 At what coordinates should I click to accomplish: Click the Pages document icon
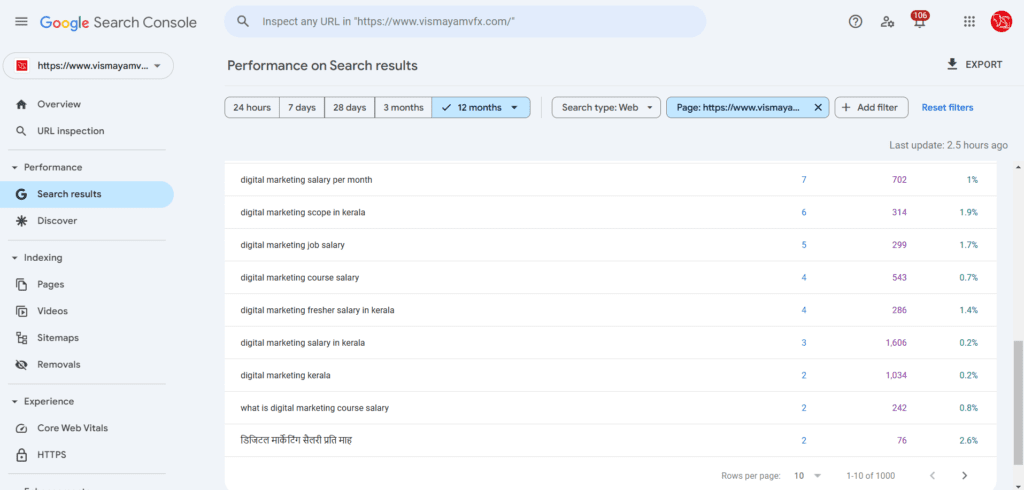pyautogui.click(x=22, y=284)
